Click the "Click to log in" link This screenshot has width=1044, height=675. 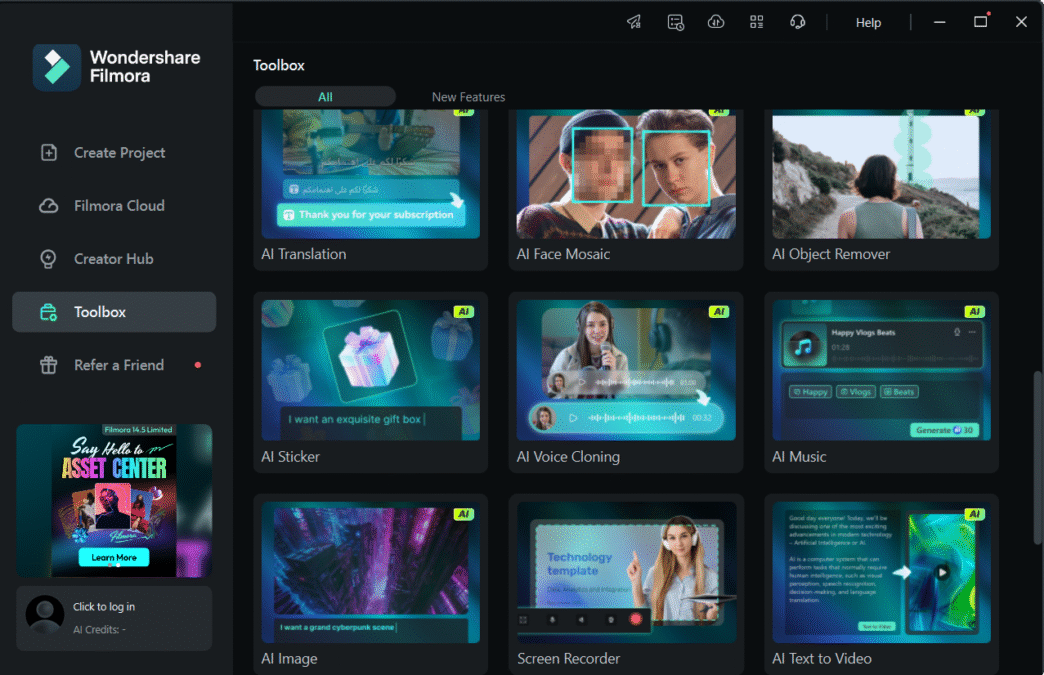[104, 606]
